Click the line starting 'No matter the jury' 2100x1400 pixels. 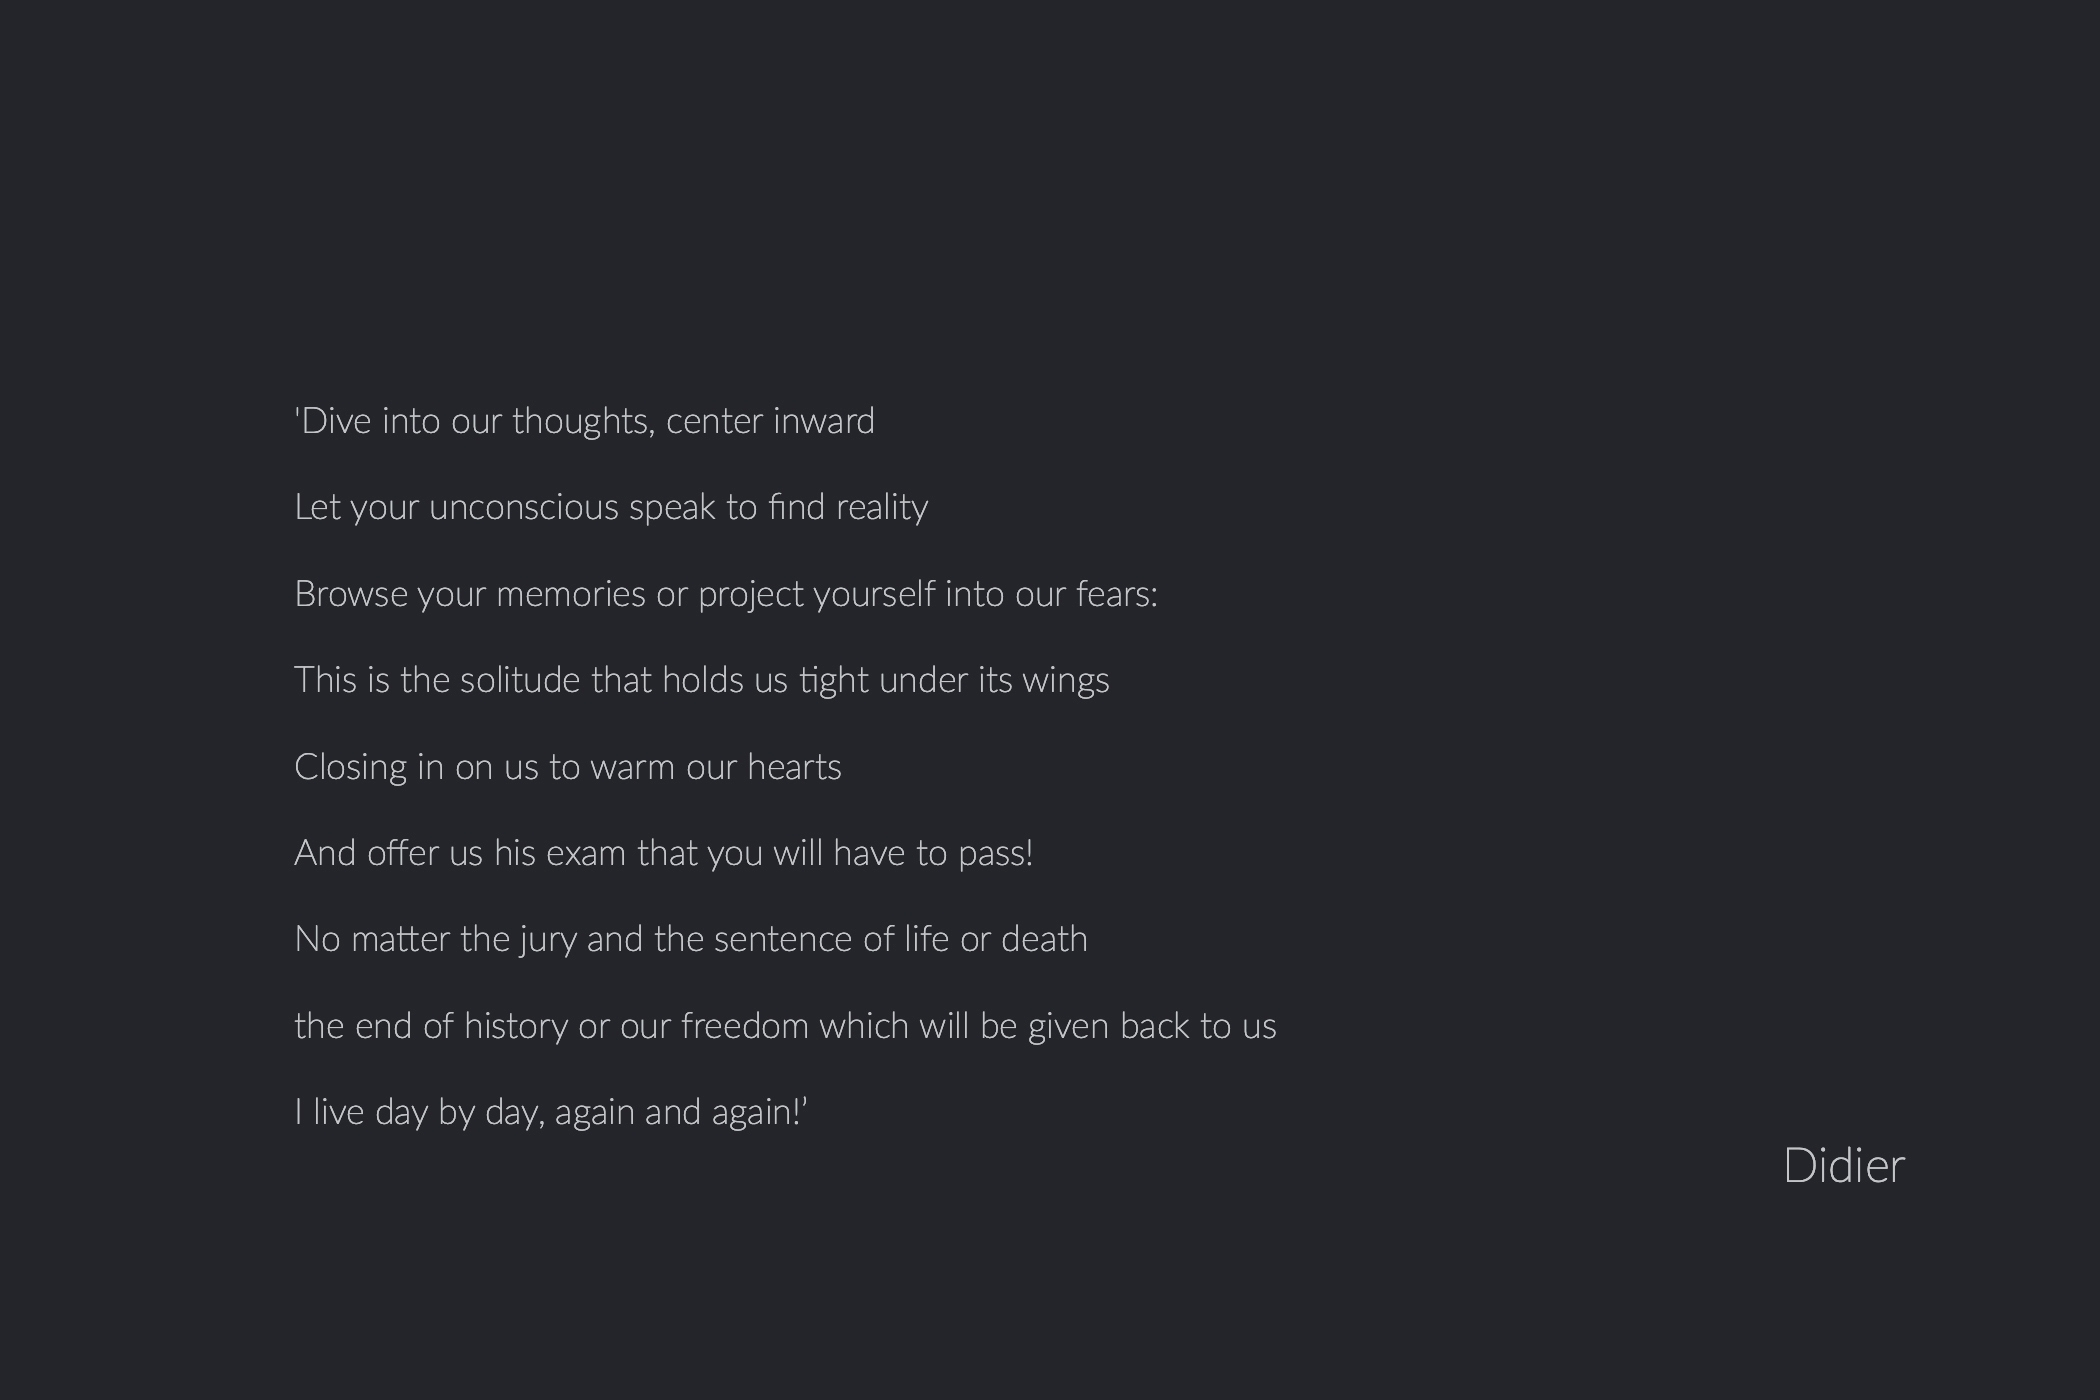[x=690, y=939]
